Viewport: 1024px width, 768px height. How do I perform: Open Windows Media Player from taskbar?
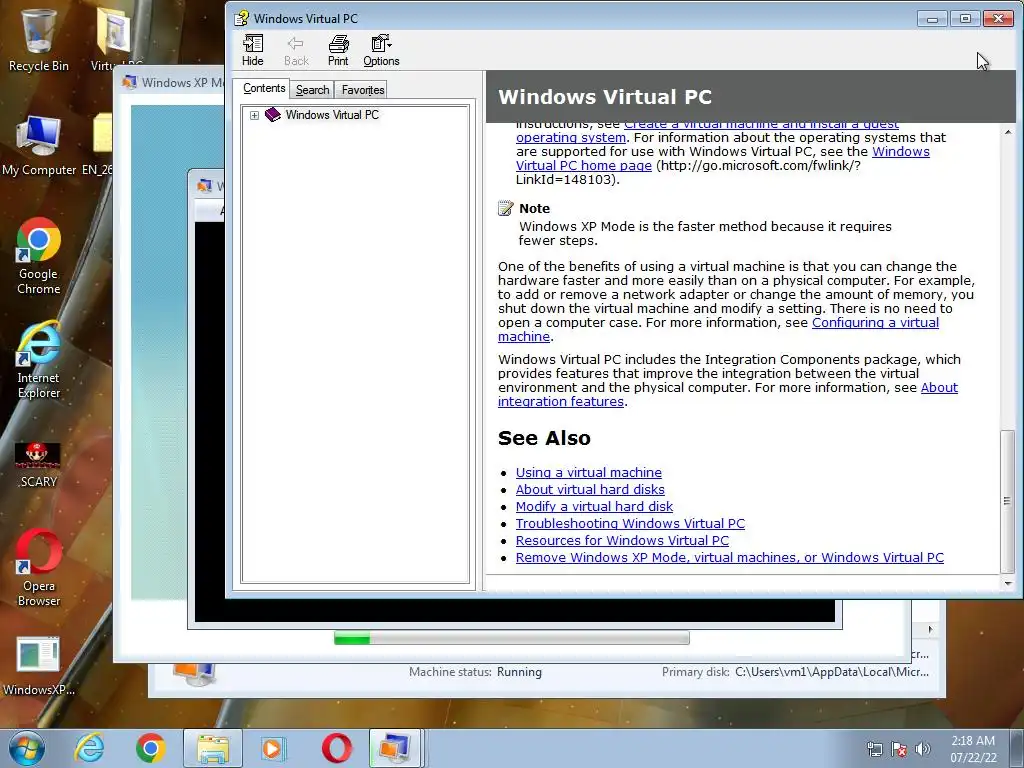tap(273, 748)
